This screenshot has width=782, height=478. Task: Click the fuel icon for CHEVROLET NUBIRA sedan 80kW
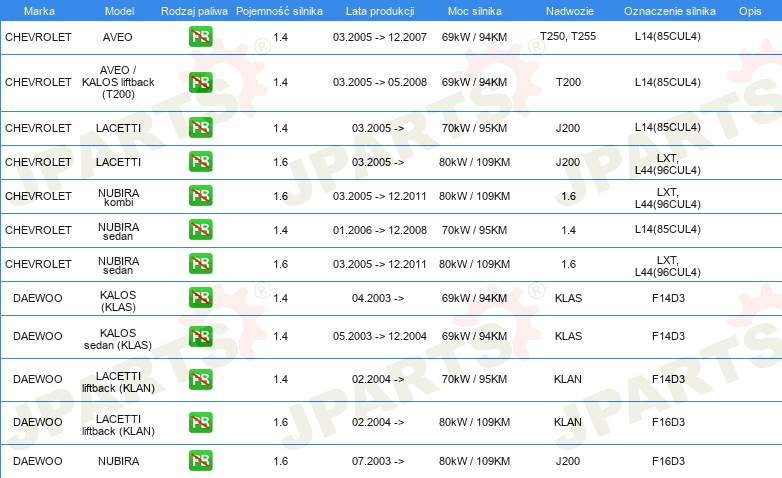(x=200, y=263)
